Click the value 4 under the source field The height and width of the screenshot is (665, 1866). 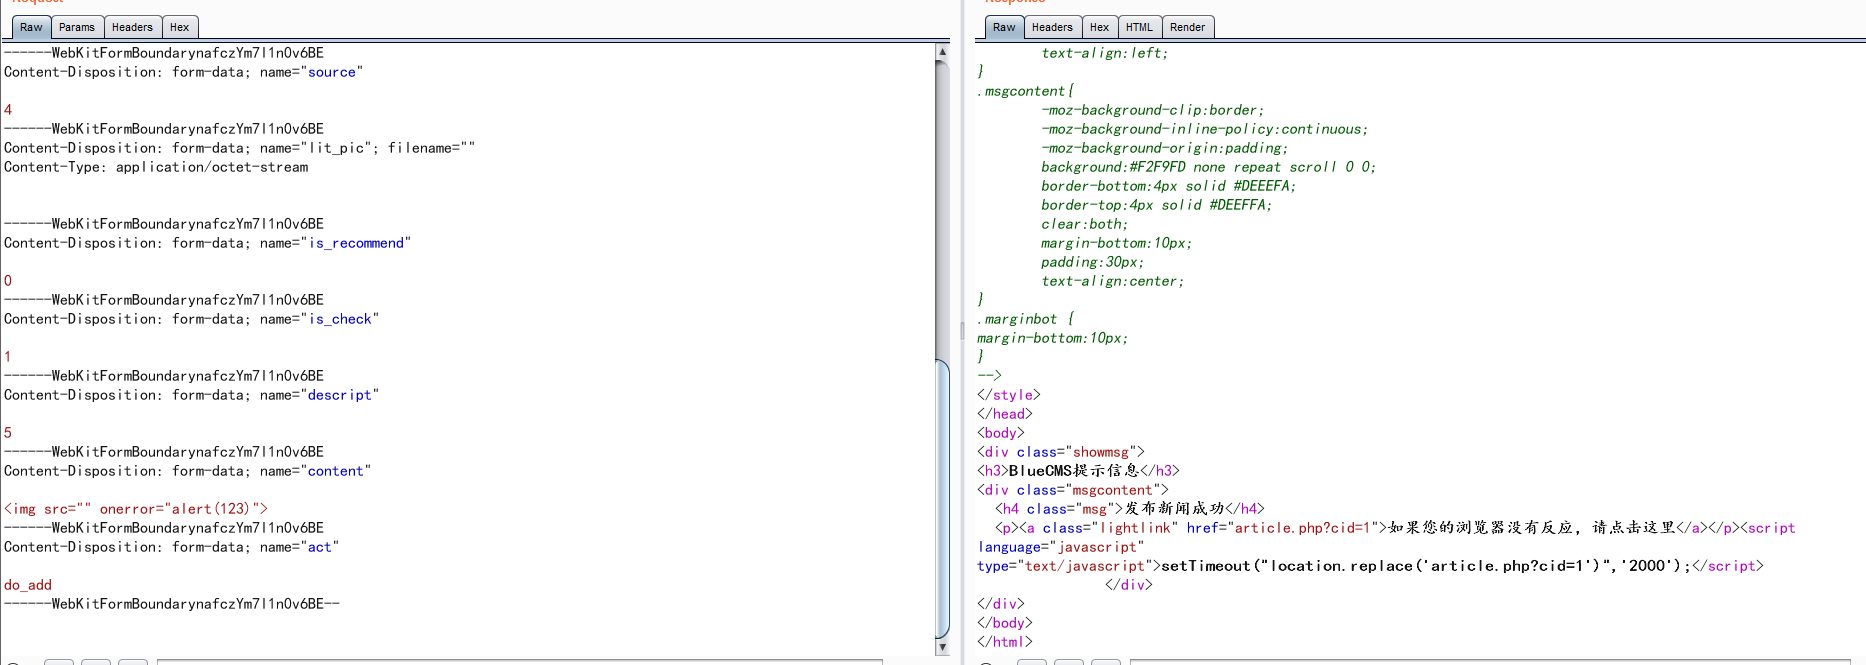[8, 110]
